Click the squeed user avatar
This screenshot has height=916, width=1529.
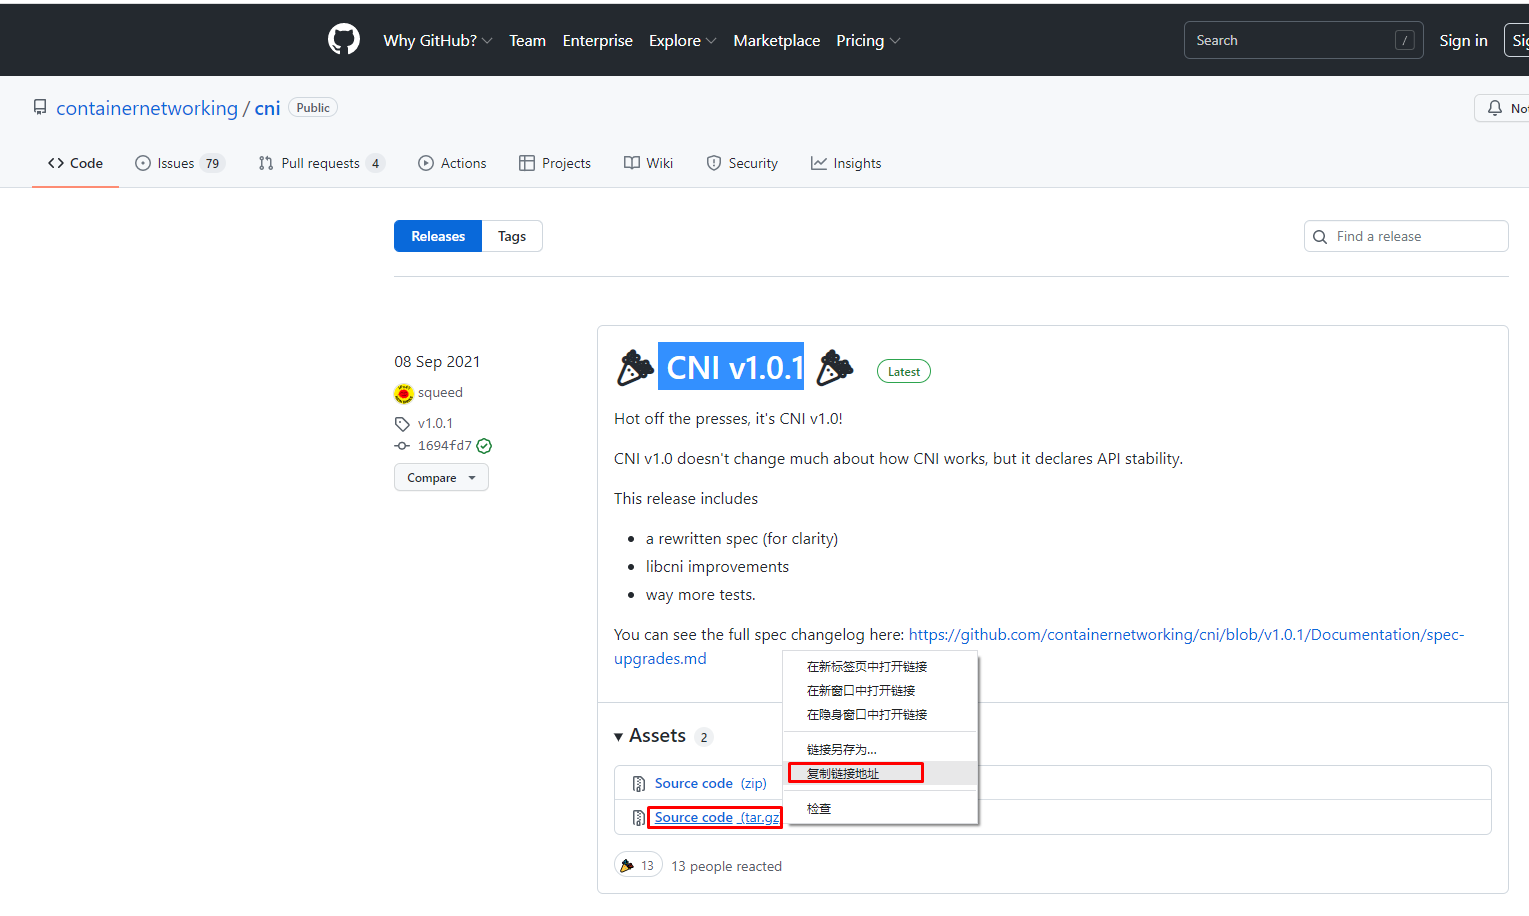[404, 393]
